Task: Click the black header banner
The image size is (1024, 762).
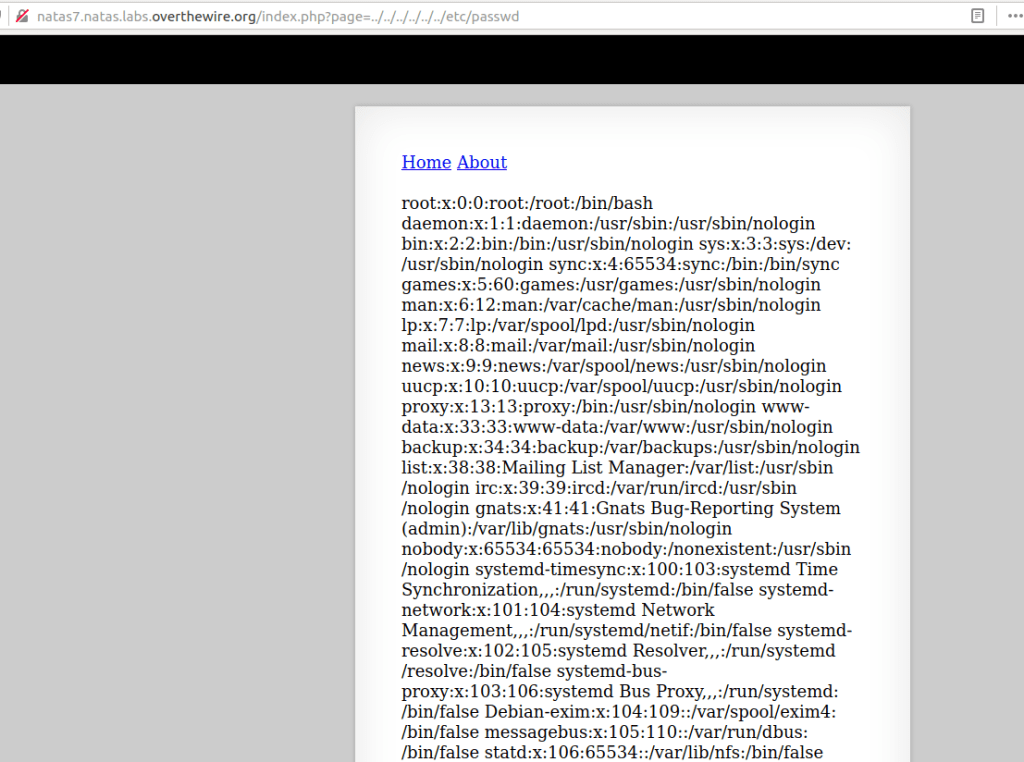Action: 512,59
